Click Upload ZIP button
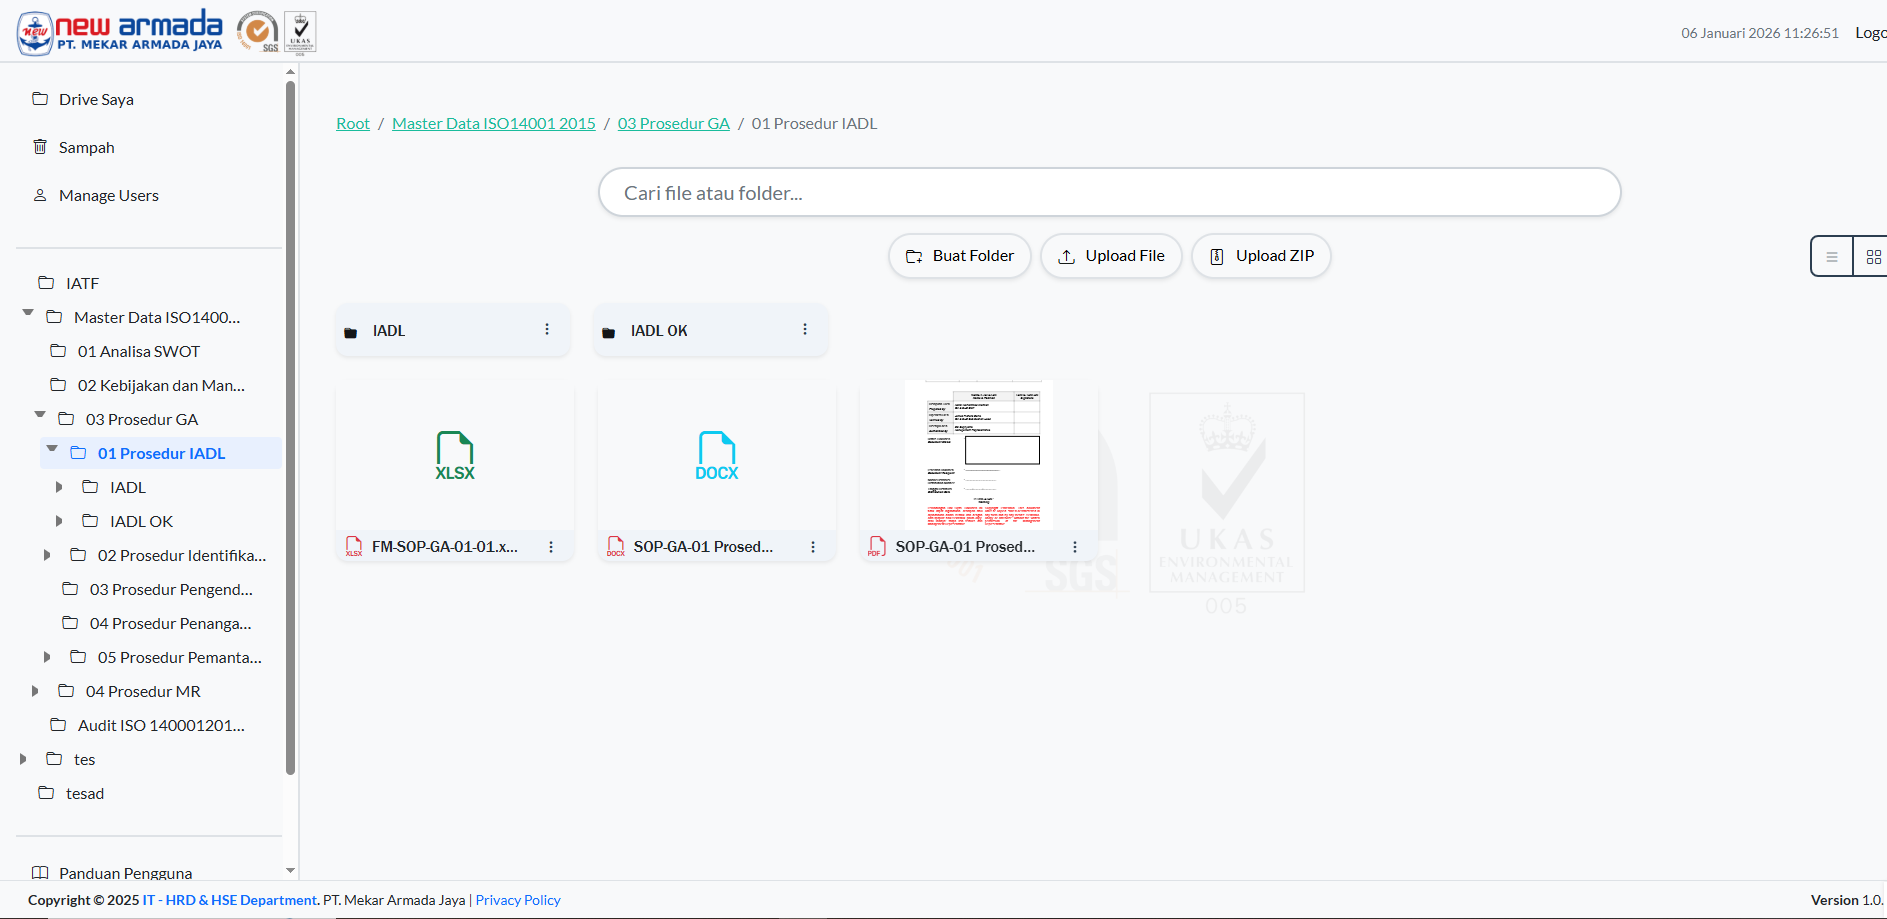The image size is (1887, 919). coord(1261,256)
